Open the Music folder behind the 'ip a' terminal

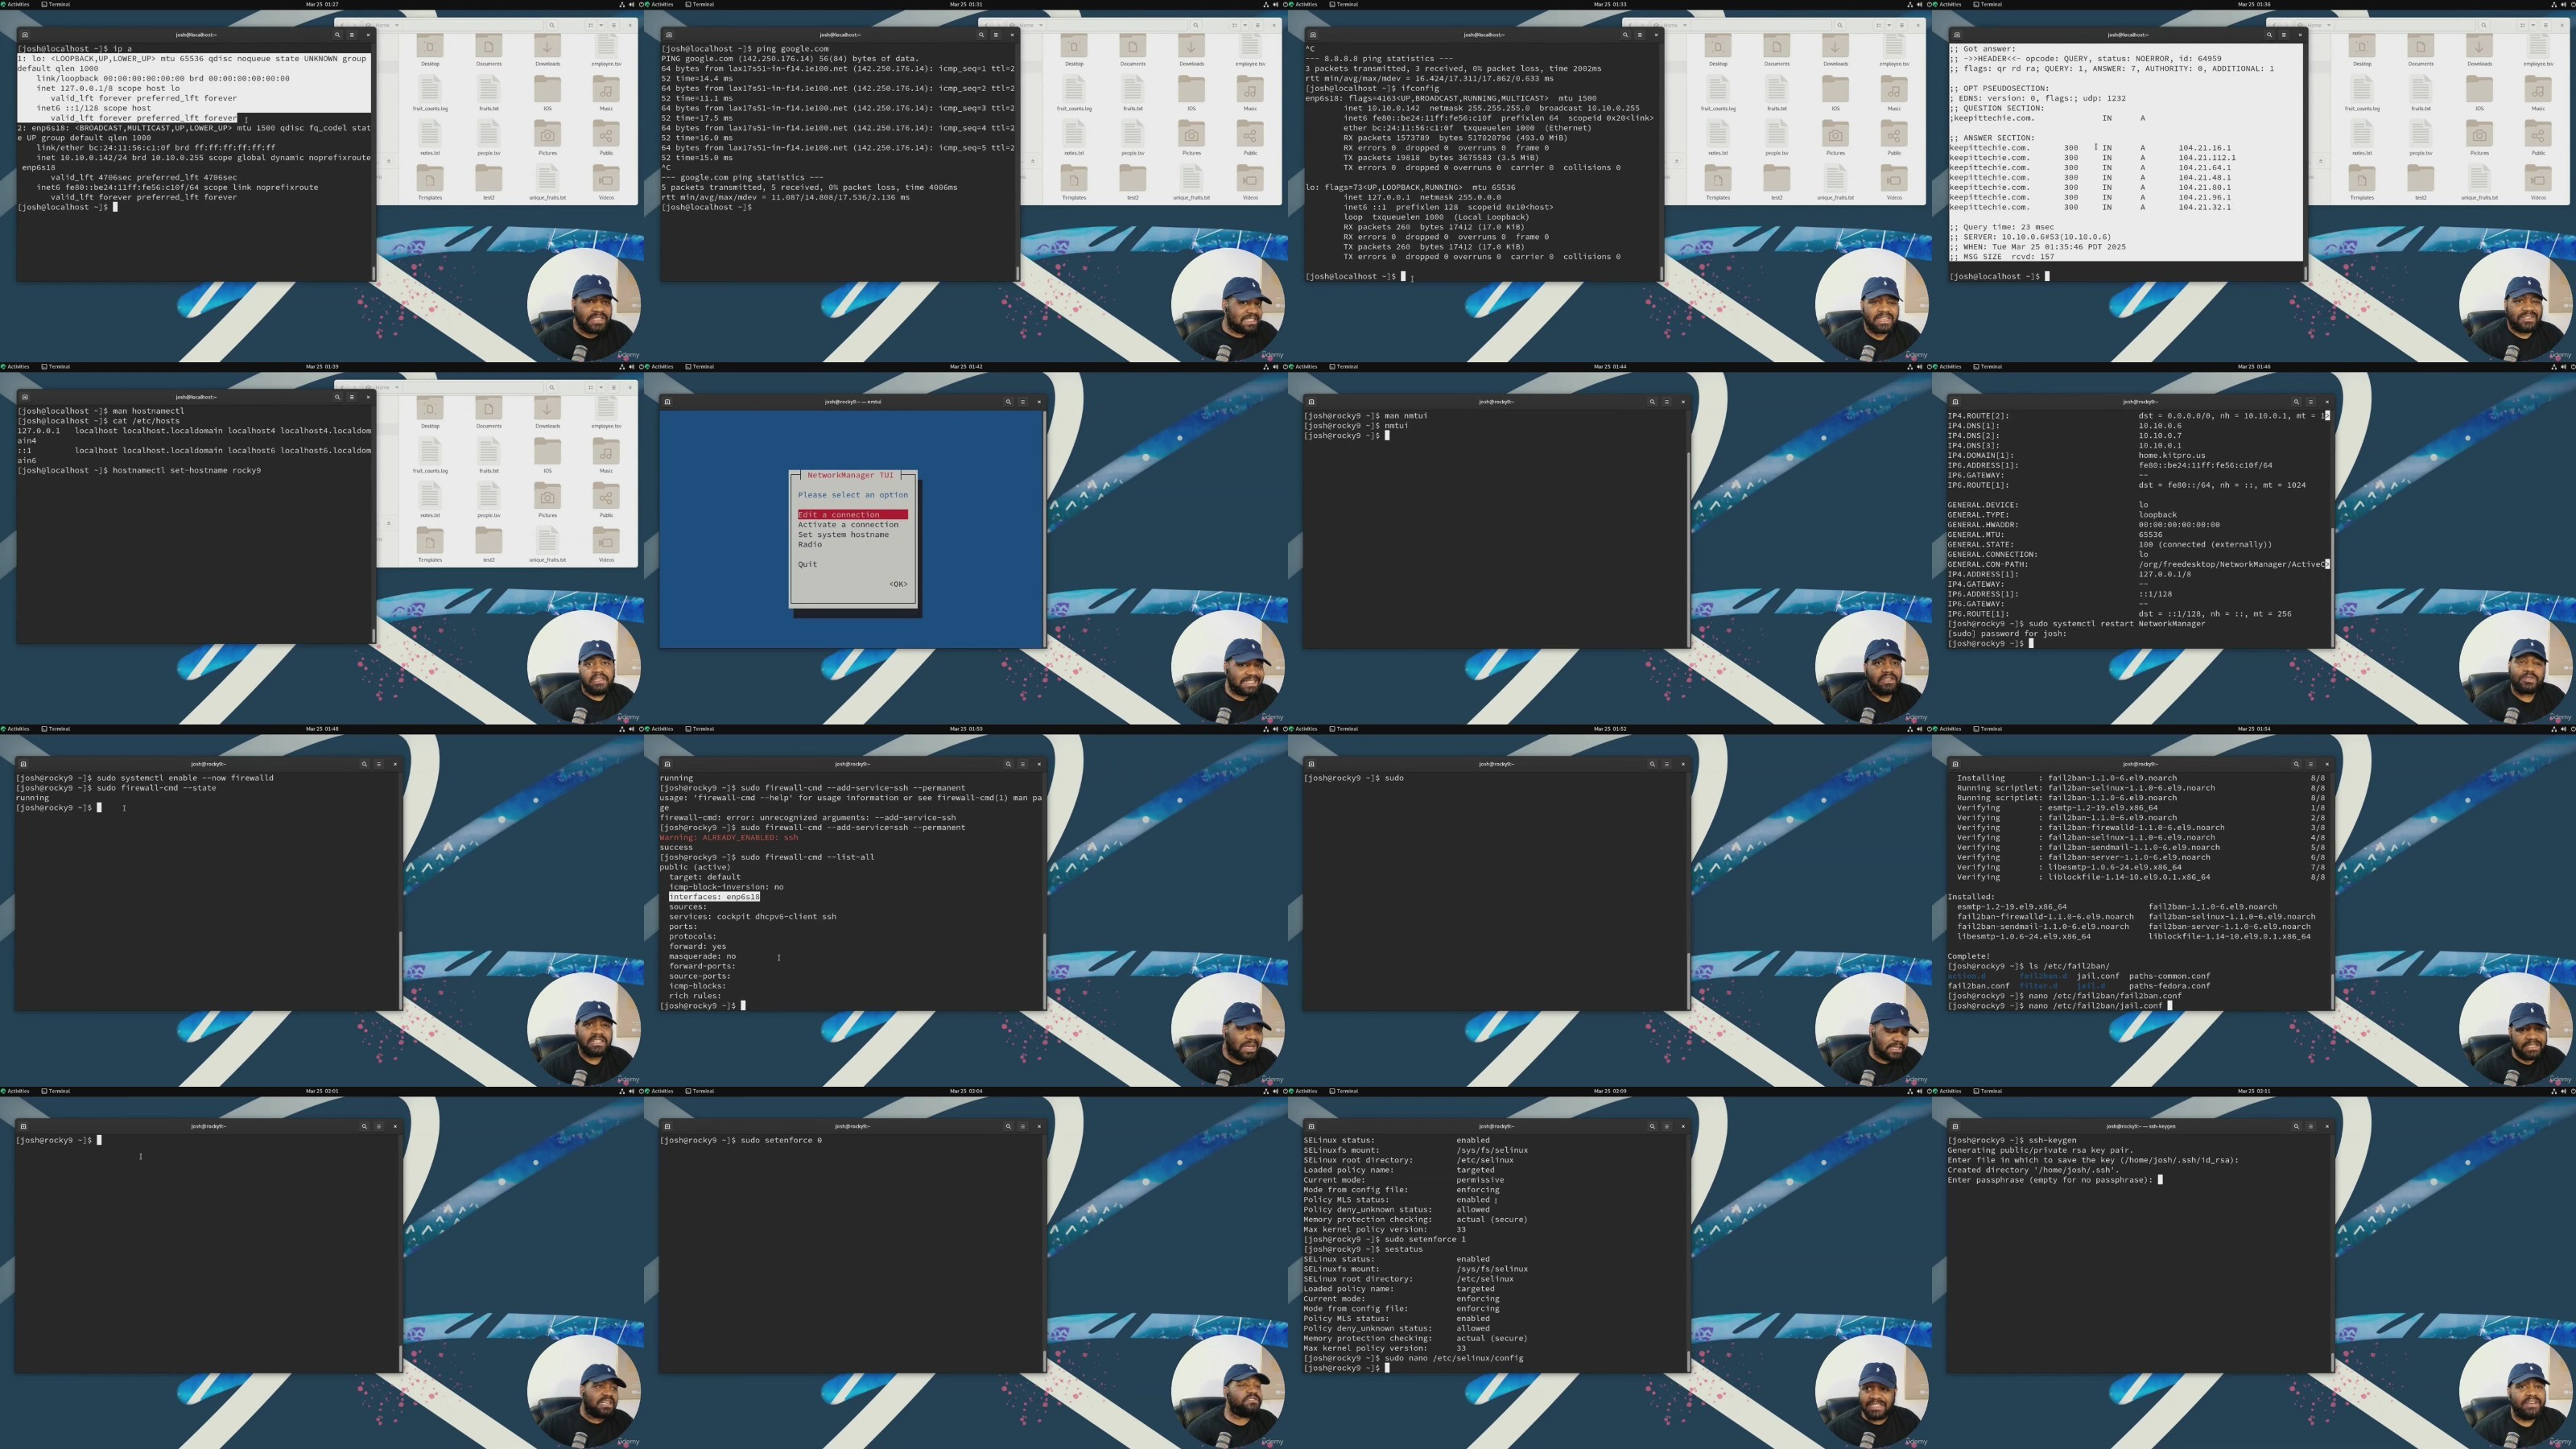click(x=606, y=94)
